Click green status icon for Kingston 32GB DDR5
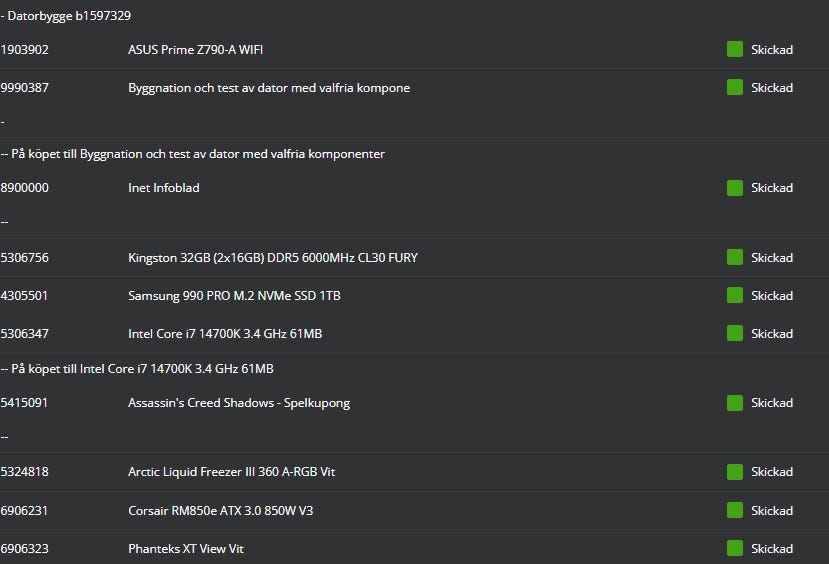829x564 pixels. pyautogui.click(x=735, y=258)
